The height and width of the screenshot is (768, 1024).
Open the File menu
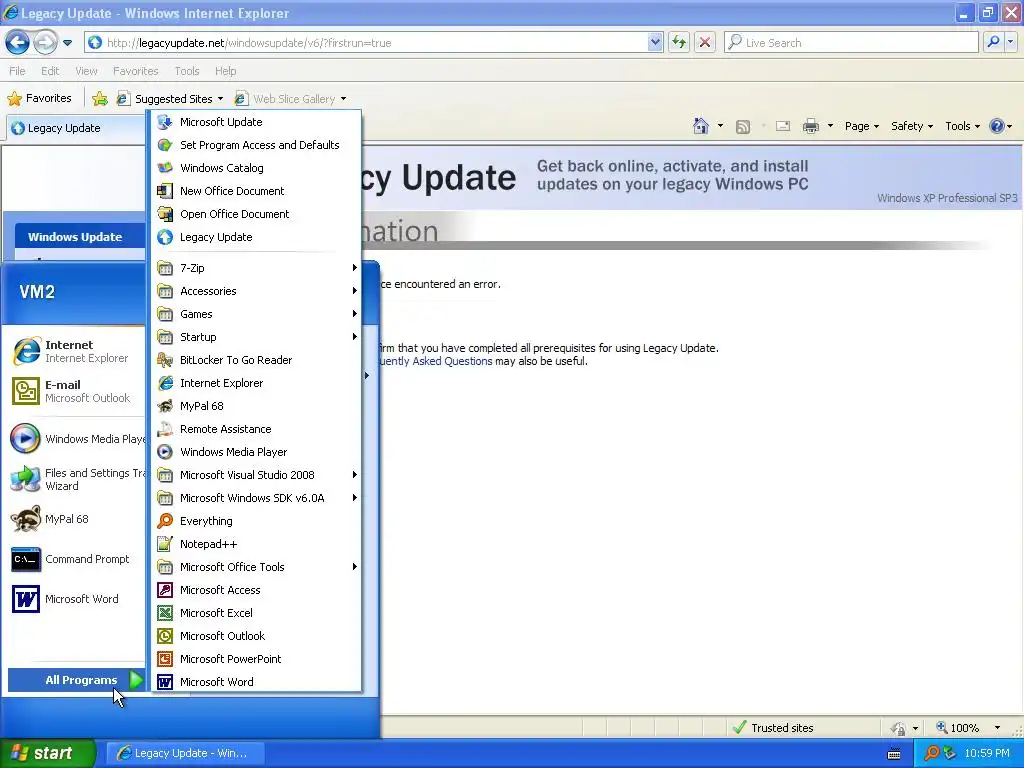[x=18, y=71]
